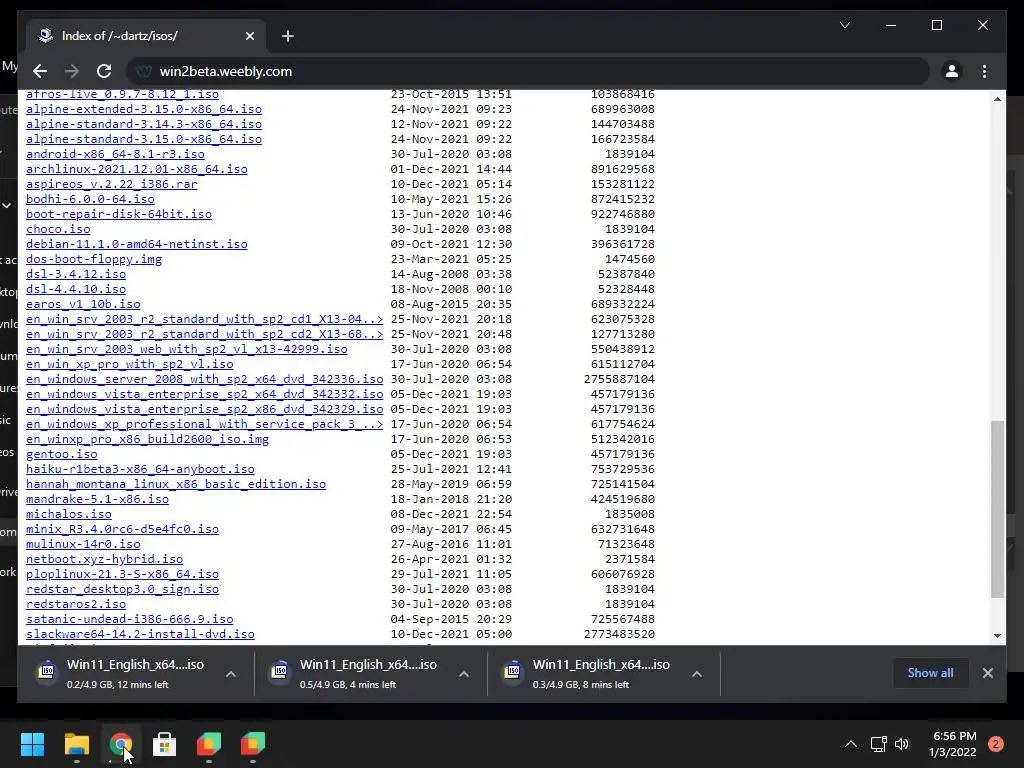Screen dimensions: 1024x768
Task: Open the dos-boot-floppy.img link
Action: pyautogui.click(x=94, y=259)
